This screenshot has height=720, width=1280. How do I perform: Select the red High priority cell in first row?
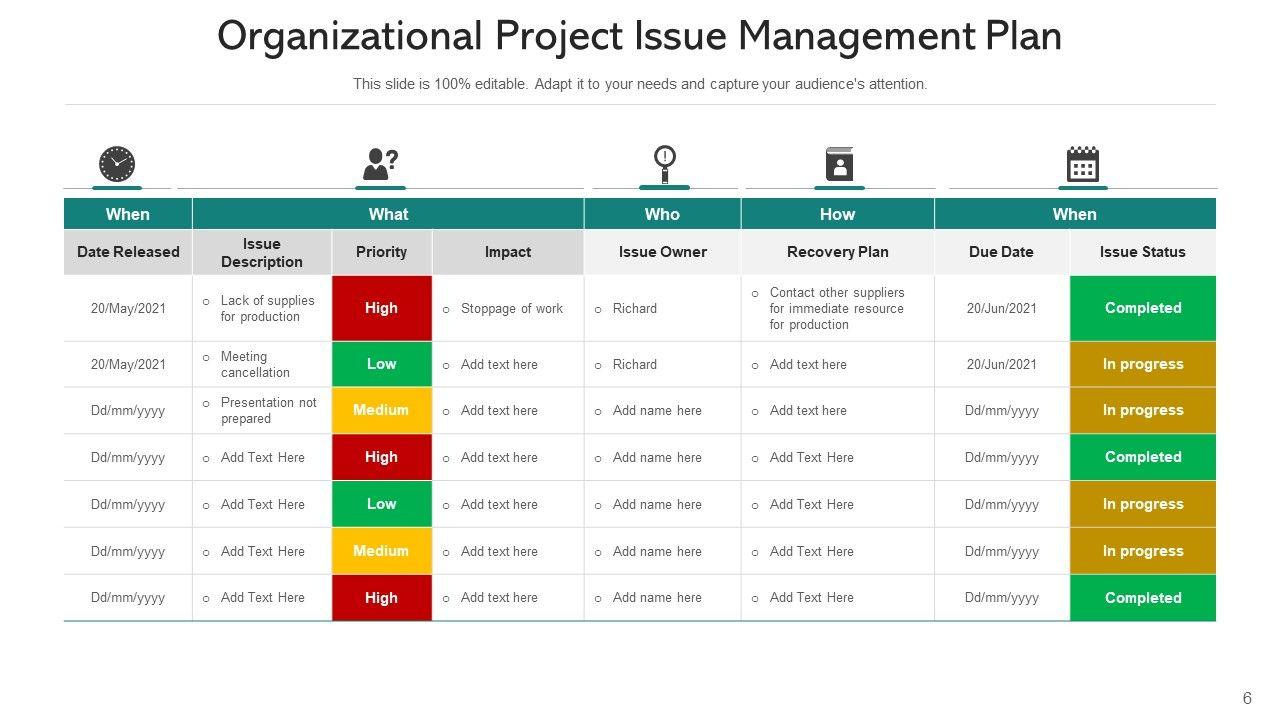381,308
